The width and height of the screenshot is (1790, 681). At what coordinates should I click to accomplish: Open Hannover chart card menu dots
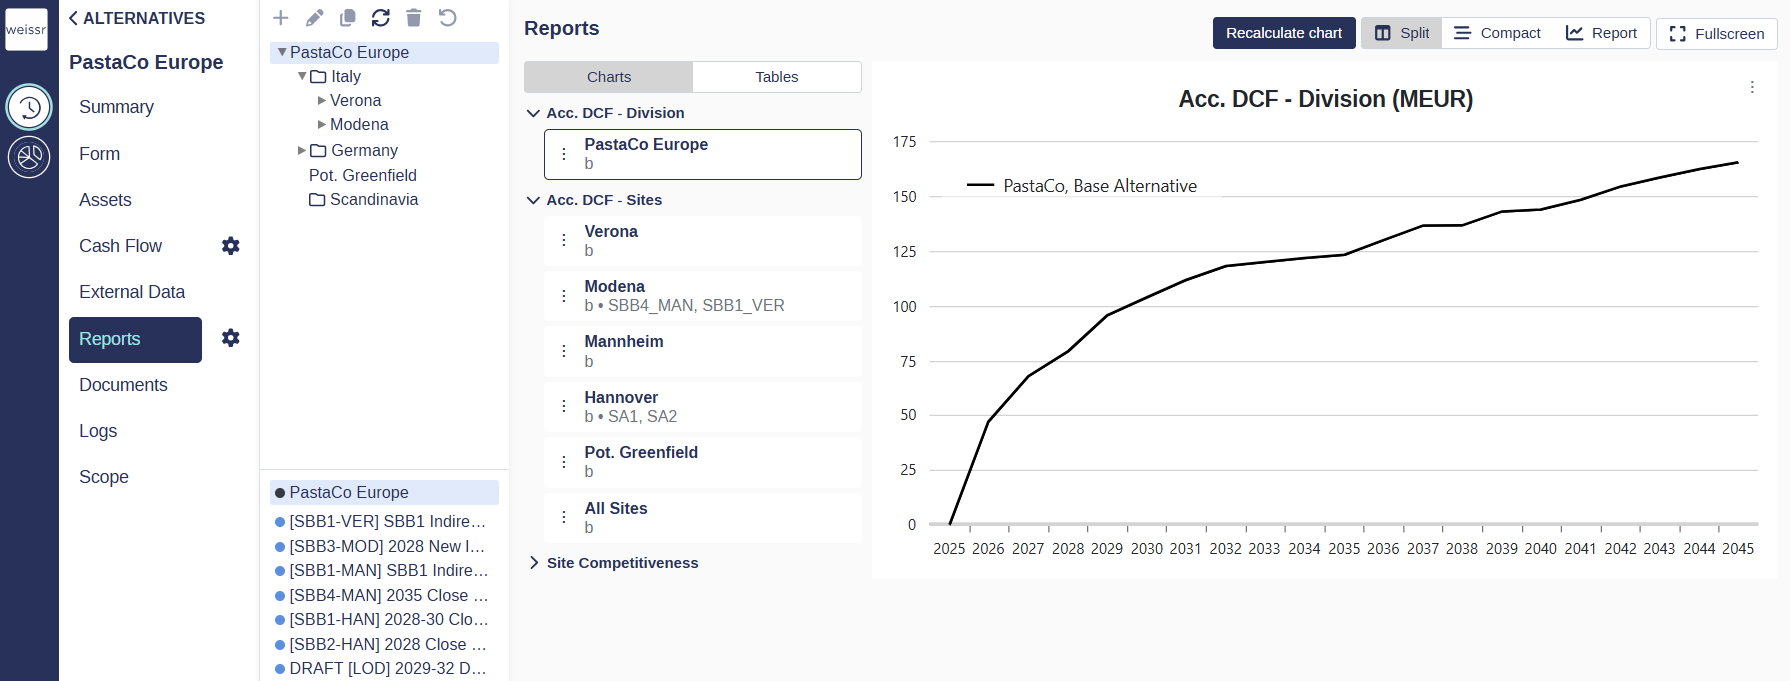pos(564,407)
